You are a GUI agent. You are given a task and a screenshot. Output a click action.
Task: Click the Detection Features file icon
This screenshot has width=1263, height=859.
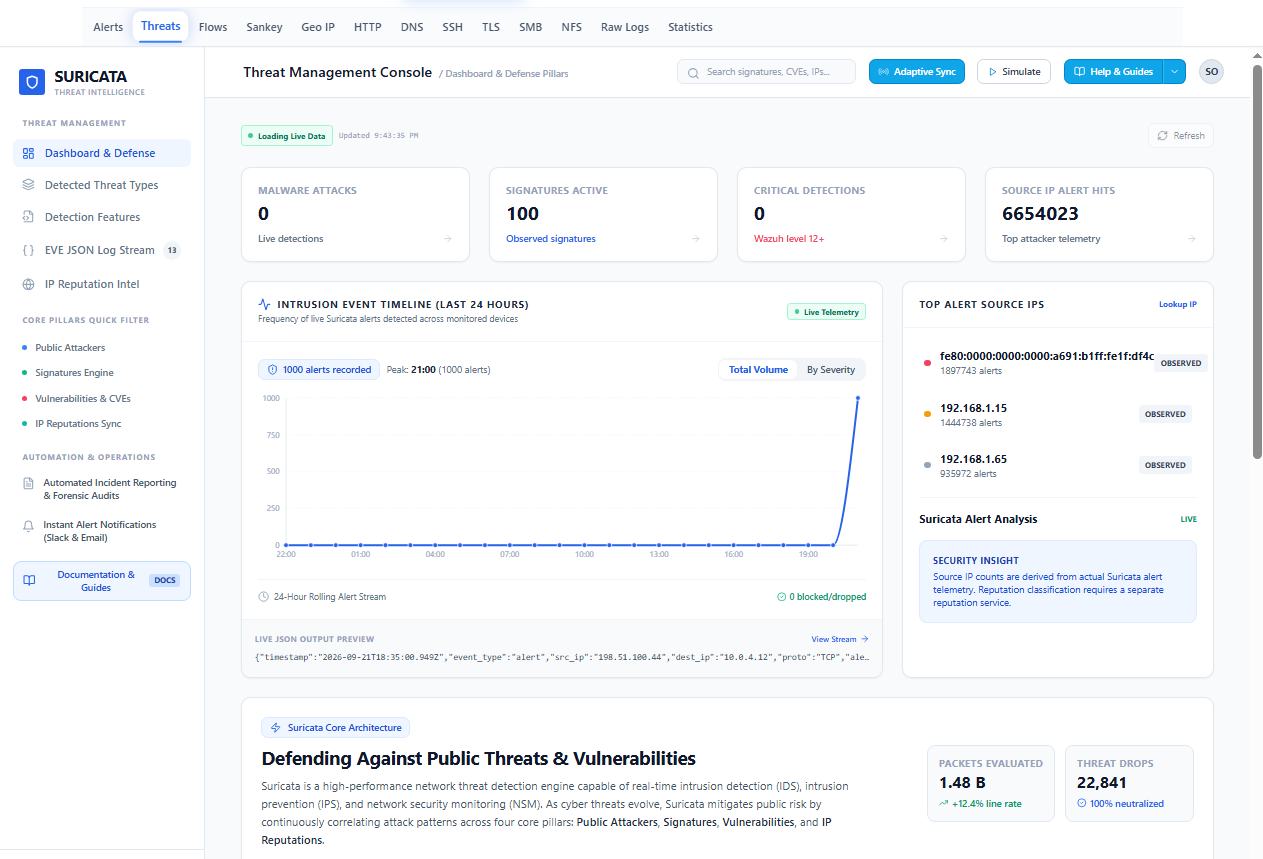(28, 217)
